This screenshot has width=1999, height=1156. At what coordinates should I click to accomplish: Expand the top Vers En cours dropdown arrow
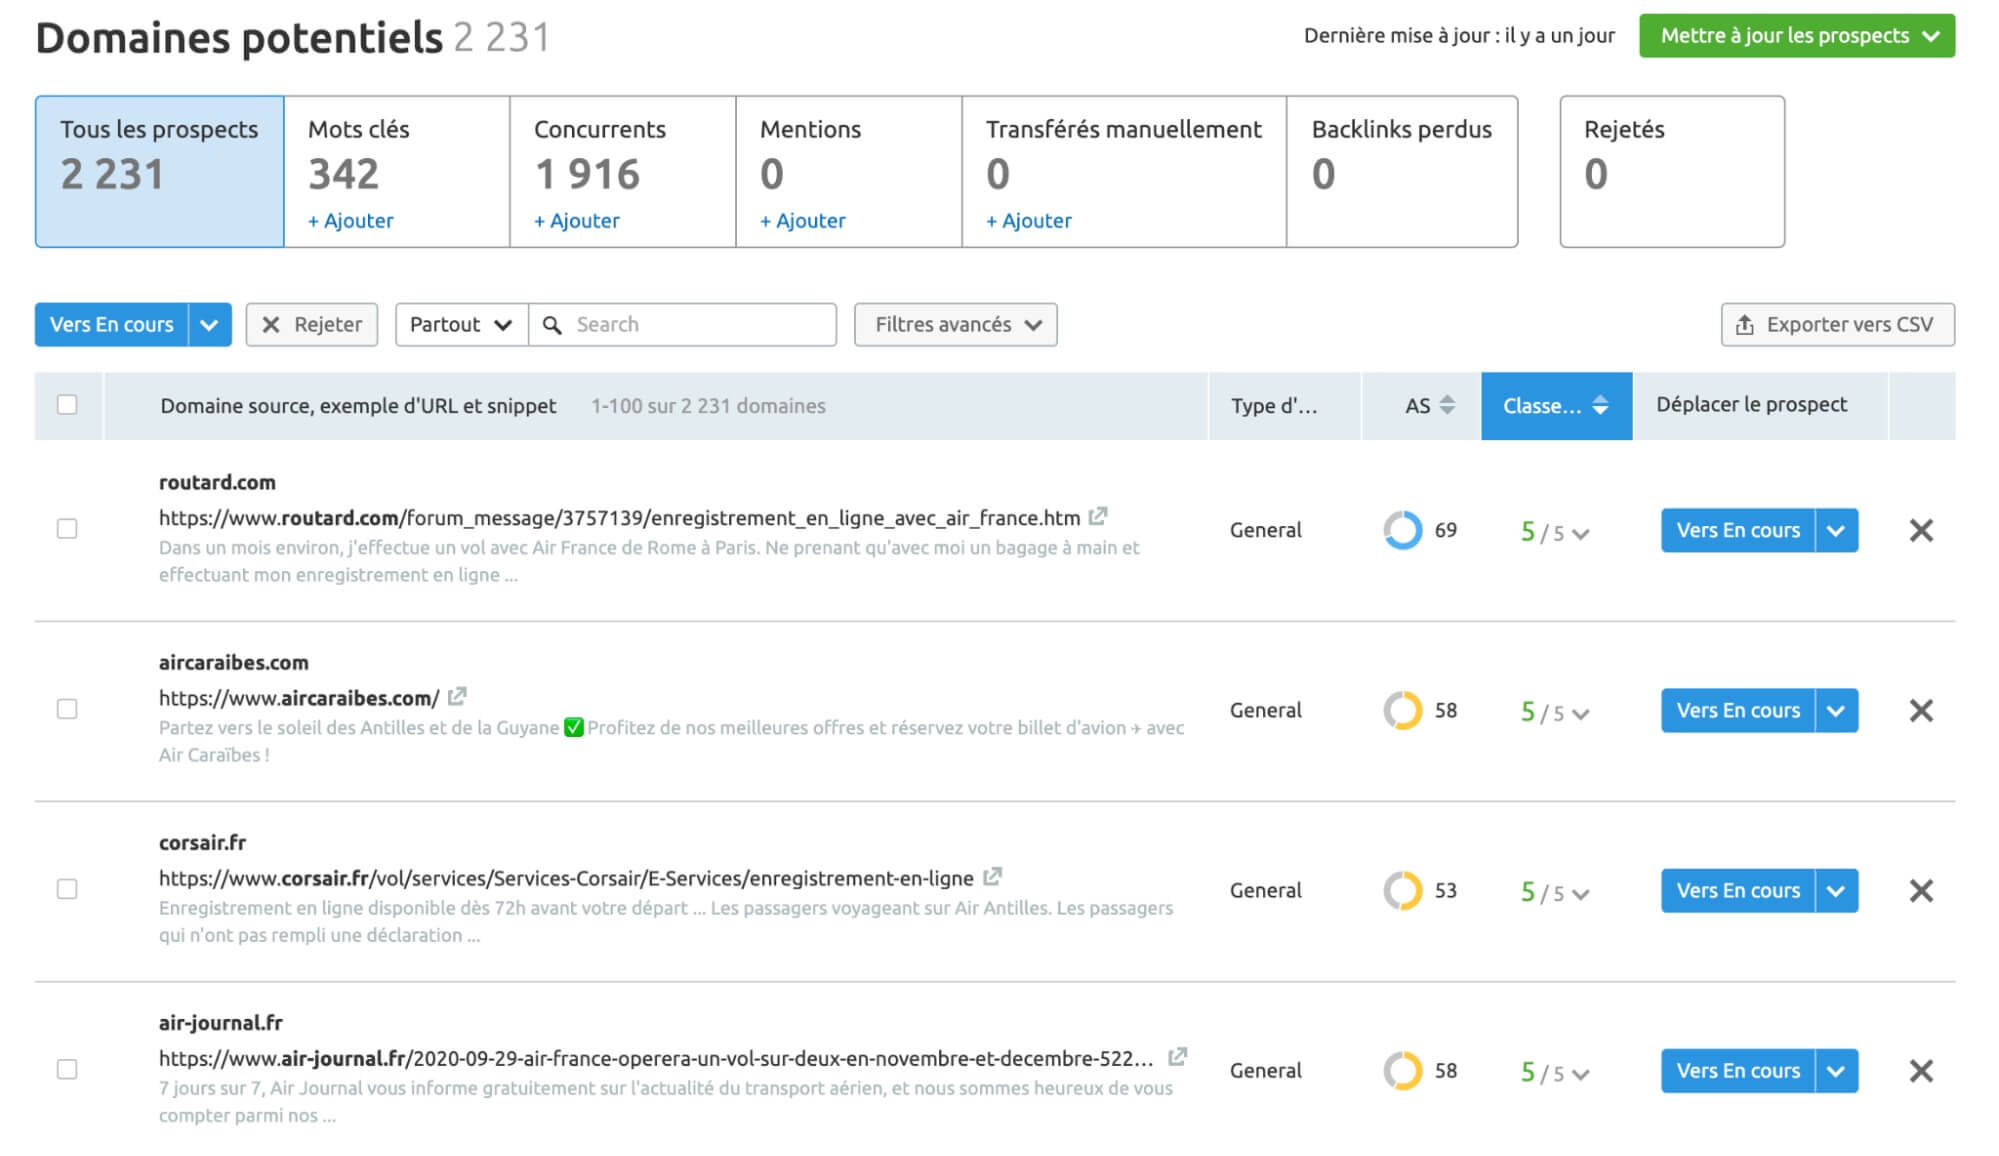click(x=209, y=325)
